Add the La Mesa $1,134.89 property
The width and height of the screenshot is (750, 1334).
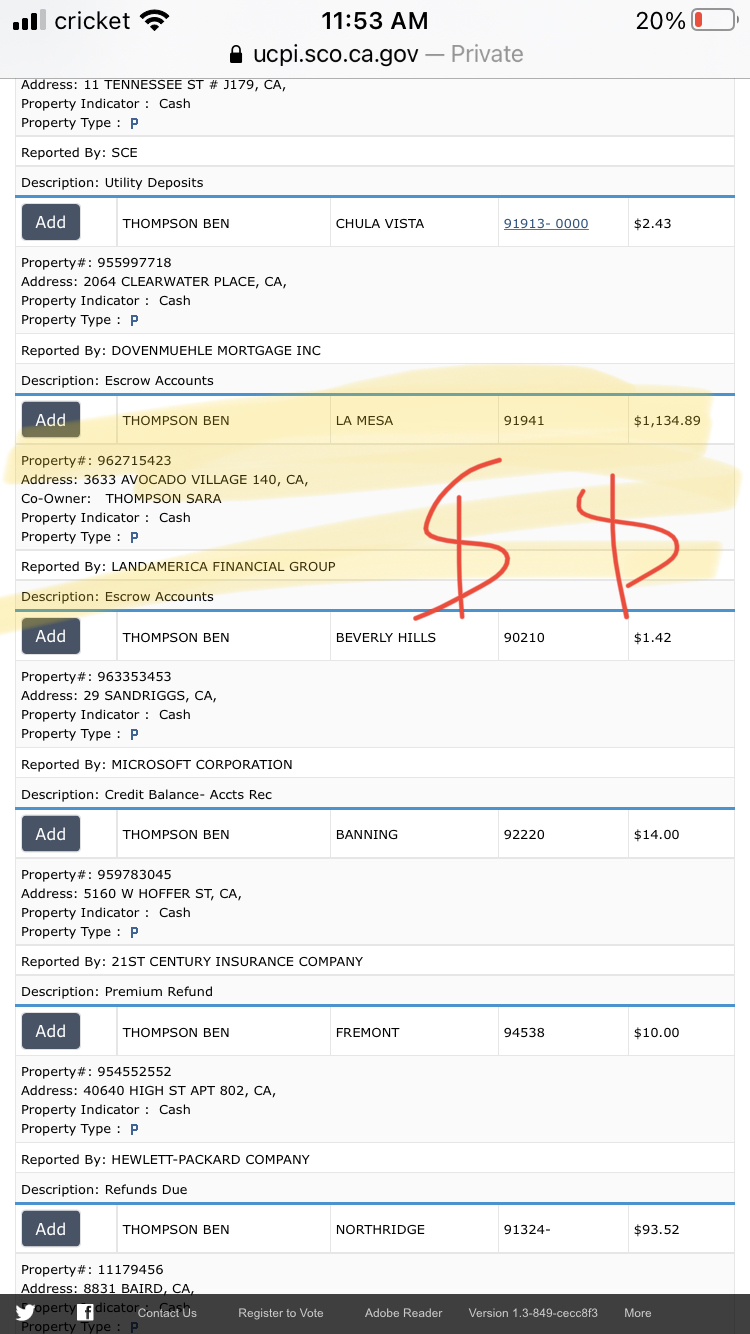tap(51, 420)
